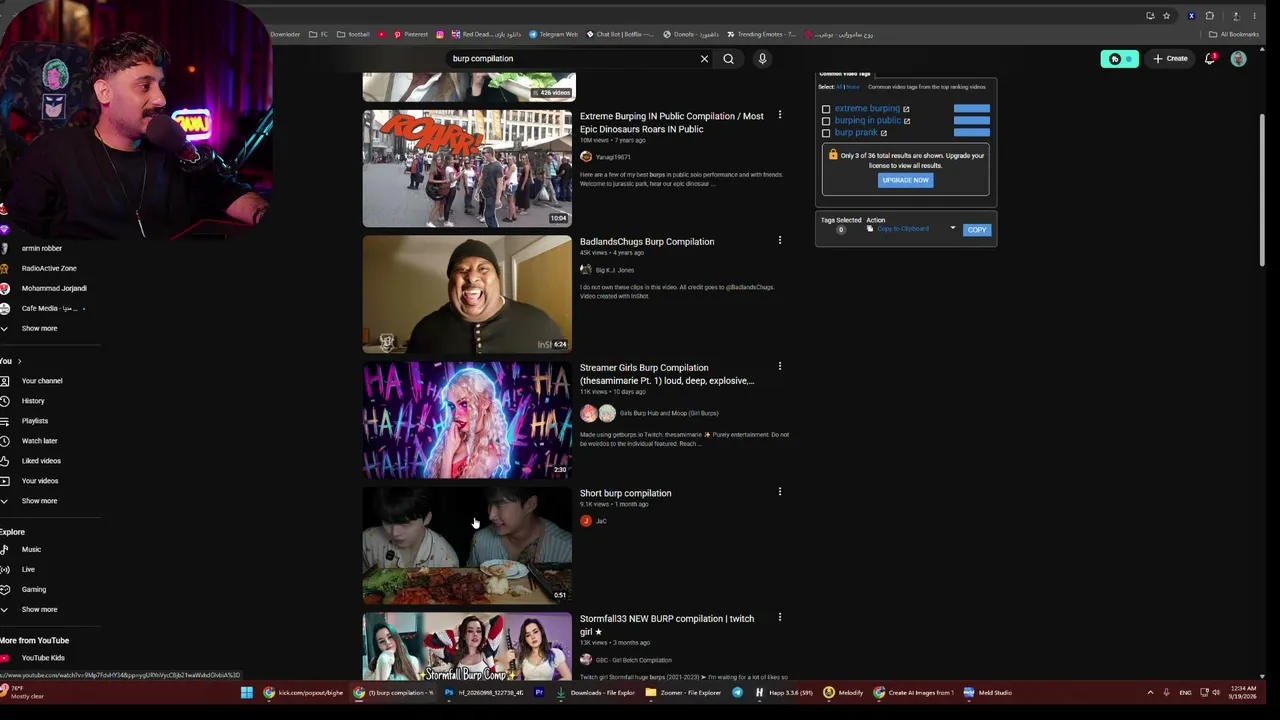1280x720 pixels.
Task: Expand Show more under subscriptions list
Action: tap(39, 328)
